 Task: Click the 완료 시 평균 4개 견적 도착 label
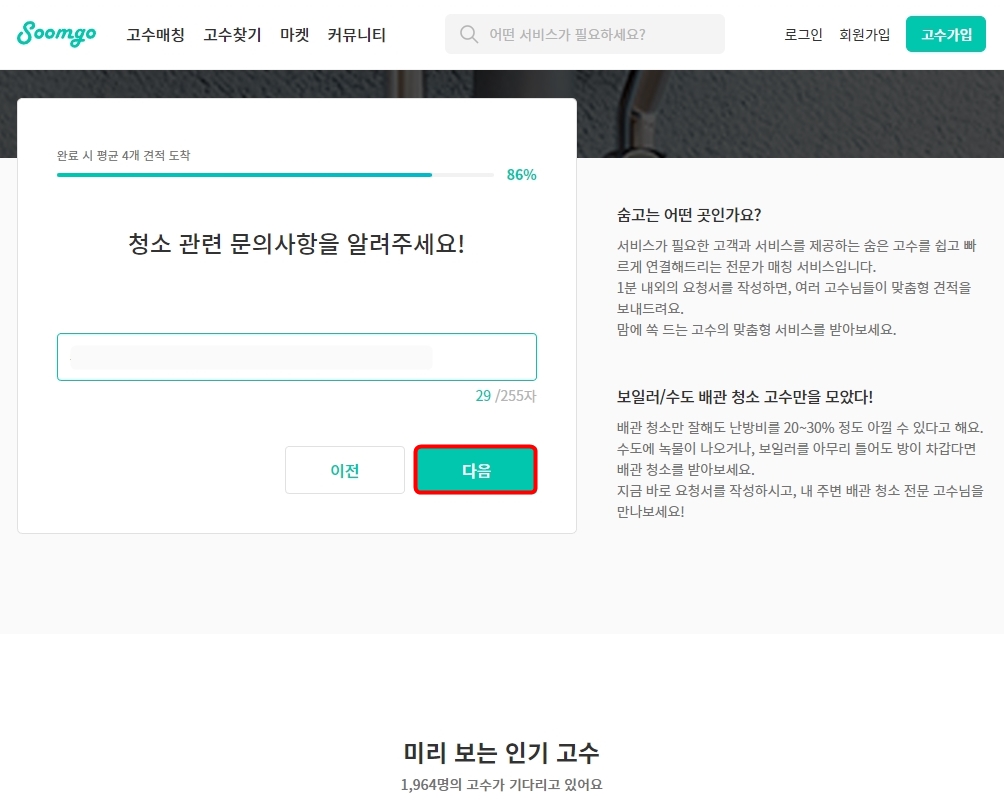[123, 155]
